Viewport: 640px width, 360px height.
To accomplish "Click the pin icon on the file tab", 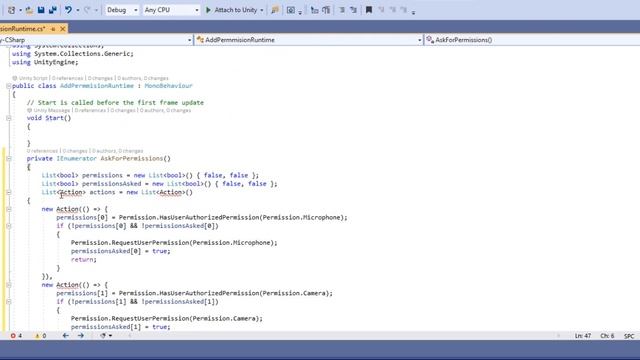I will pyautogui.click(x=53, y=29).
